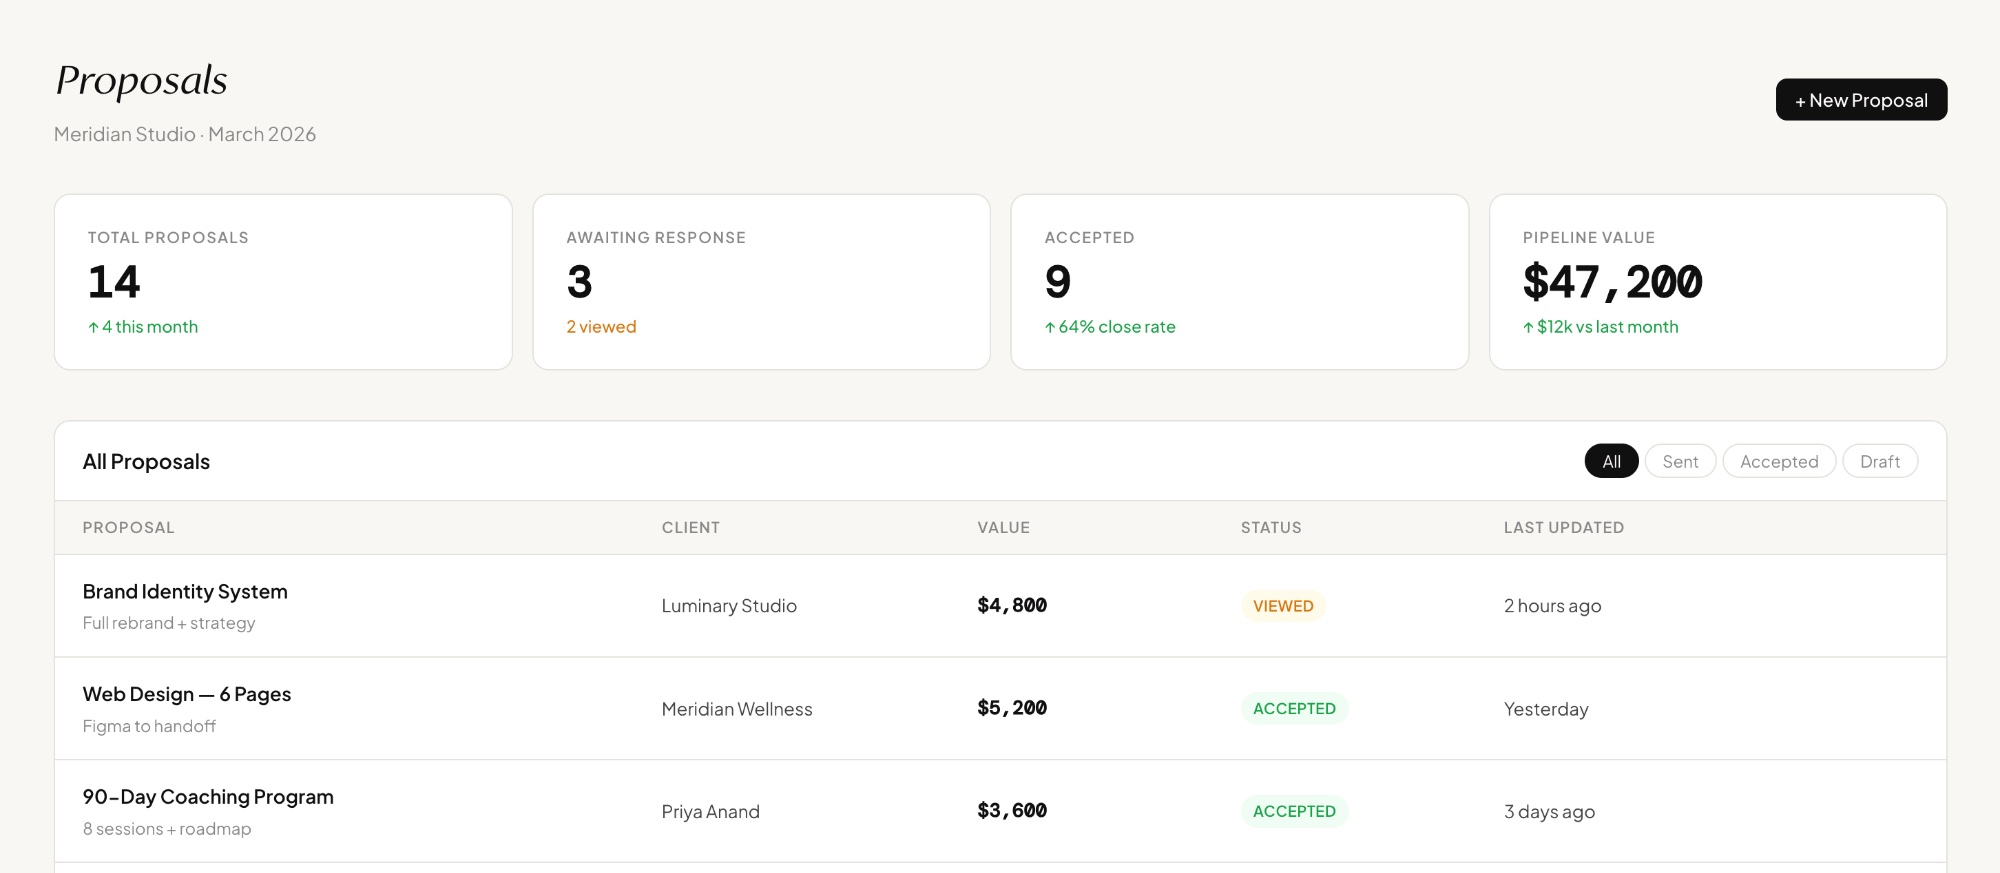Viewport: 2000px width, 873px height.
Task: Click the '2 hours ago' cell
Action: (x=1552, y=606)
